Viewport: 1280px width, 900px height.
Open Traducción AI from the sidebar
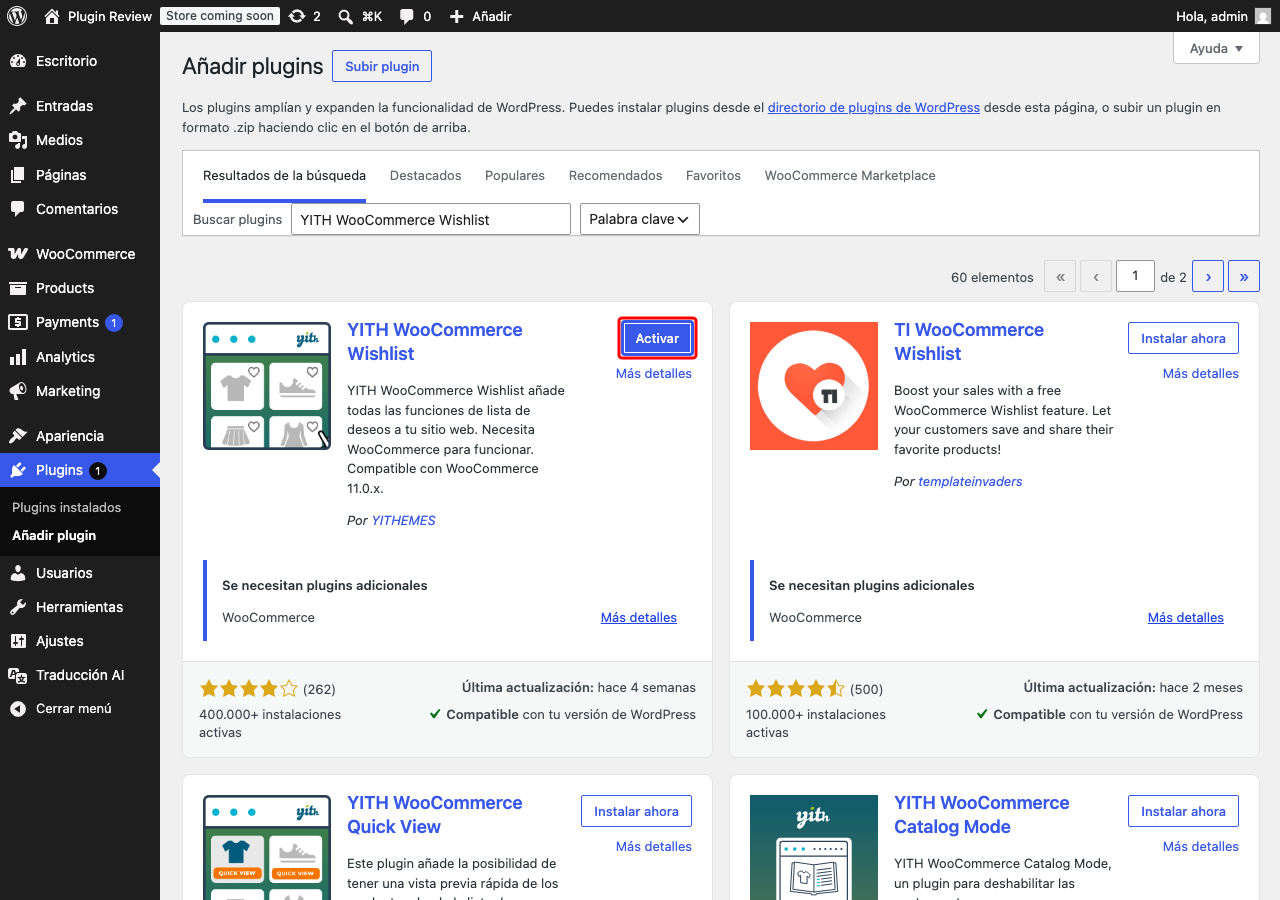(80, 675)
